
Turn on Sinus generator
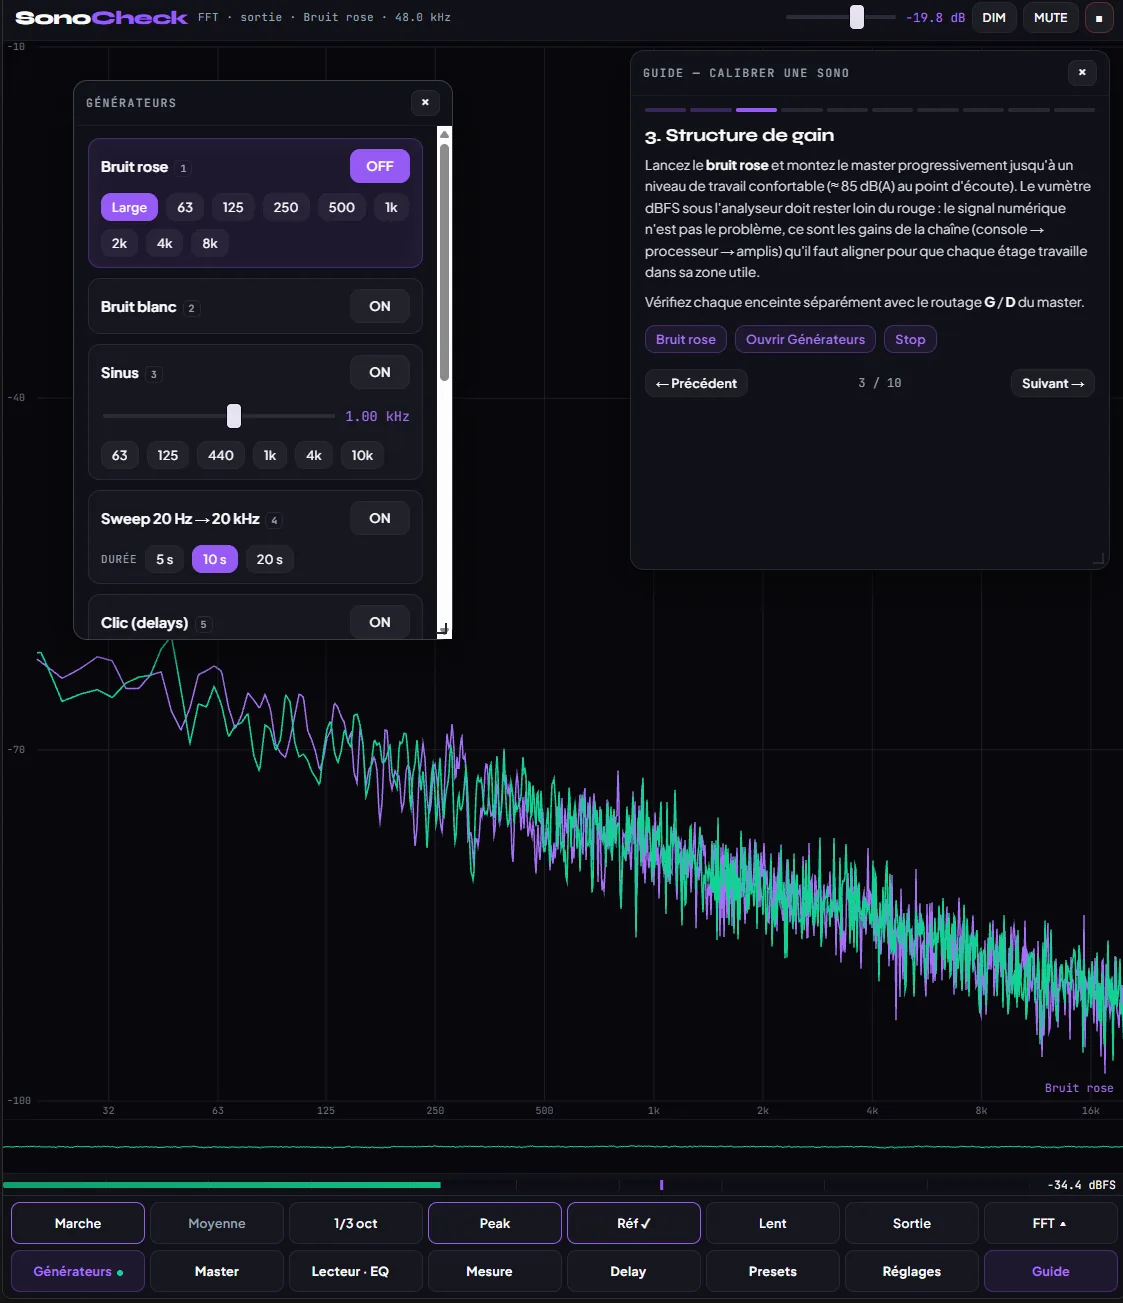(380, 372)
